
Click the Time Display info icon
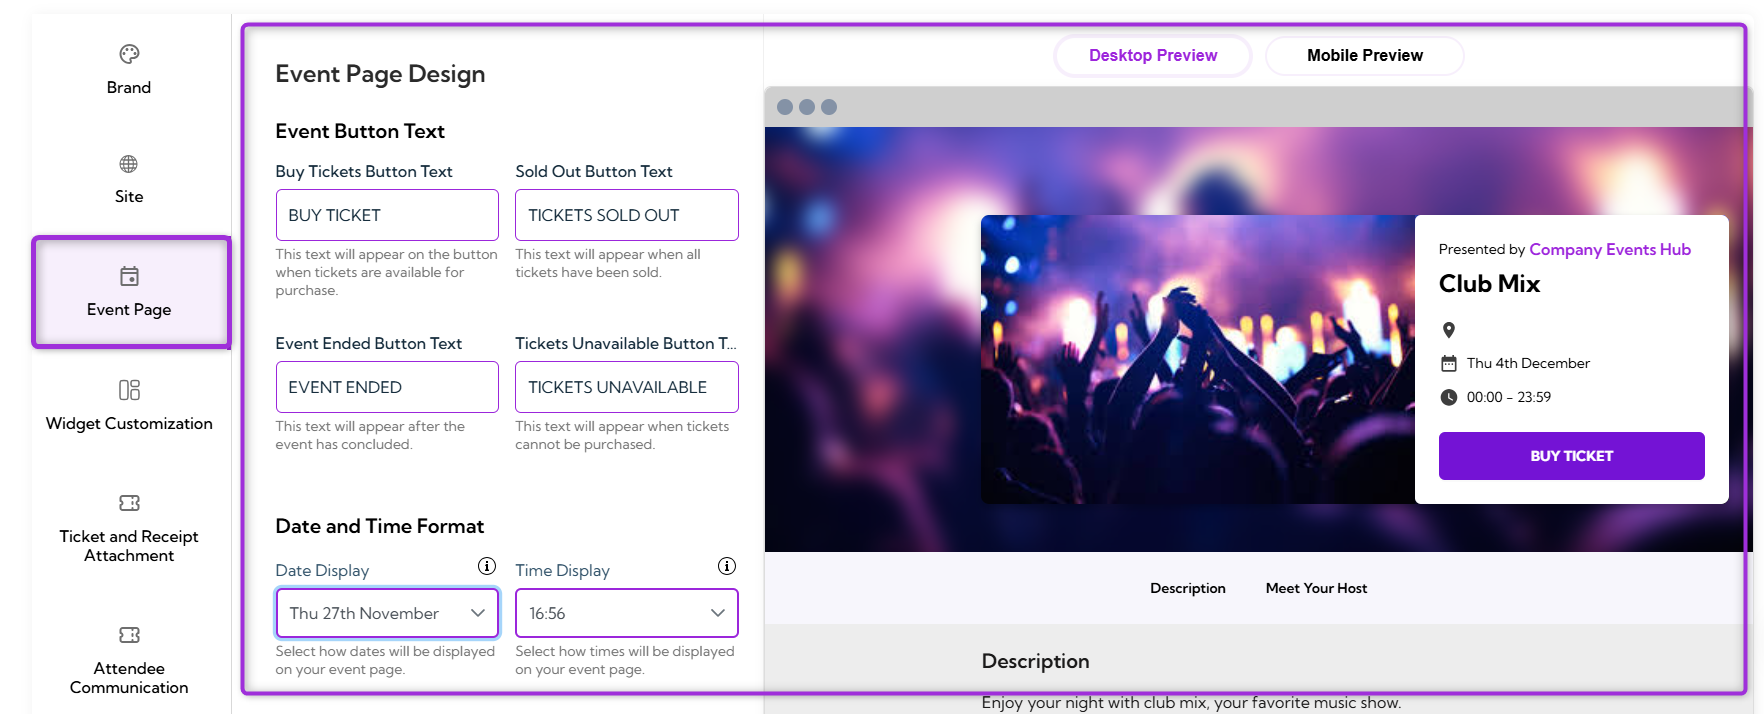tap(727, 566)
